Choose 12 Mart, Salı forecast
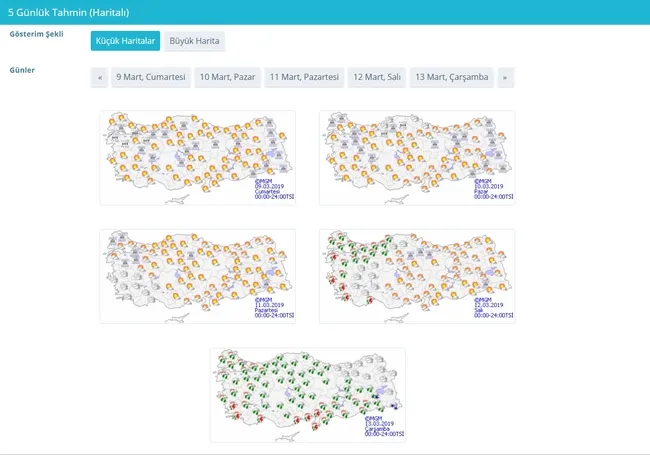Screen dimensions: 650x455 (377, 77)
